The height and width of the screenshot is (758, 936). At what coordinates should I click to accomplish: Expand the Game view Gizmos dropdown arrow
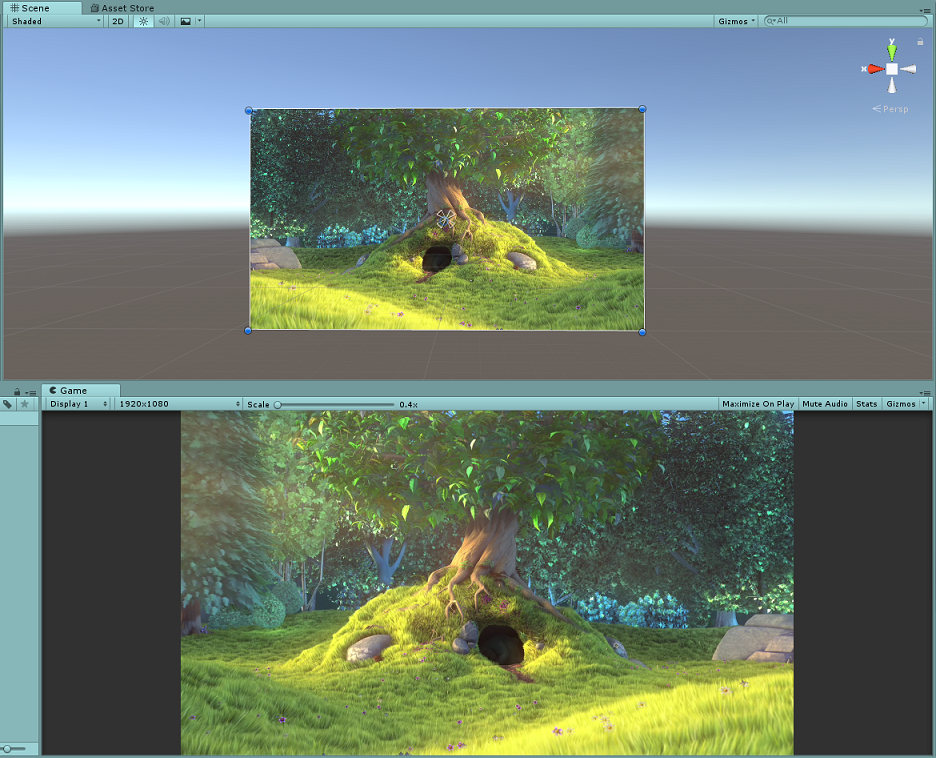click(924, 404)
